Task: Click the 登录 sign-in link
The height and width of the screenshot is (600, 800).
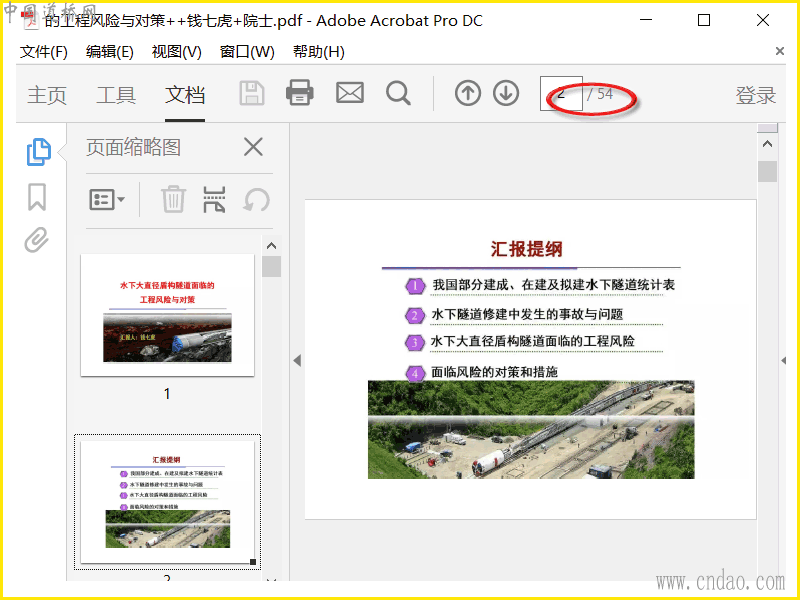Action: (x=756, y=95)
